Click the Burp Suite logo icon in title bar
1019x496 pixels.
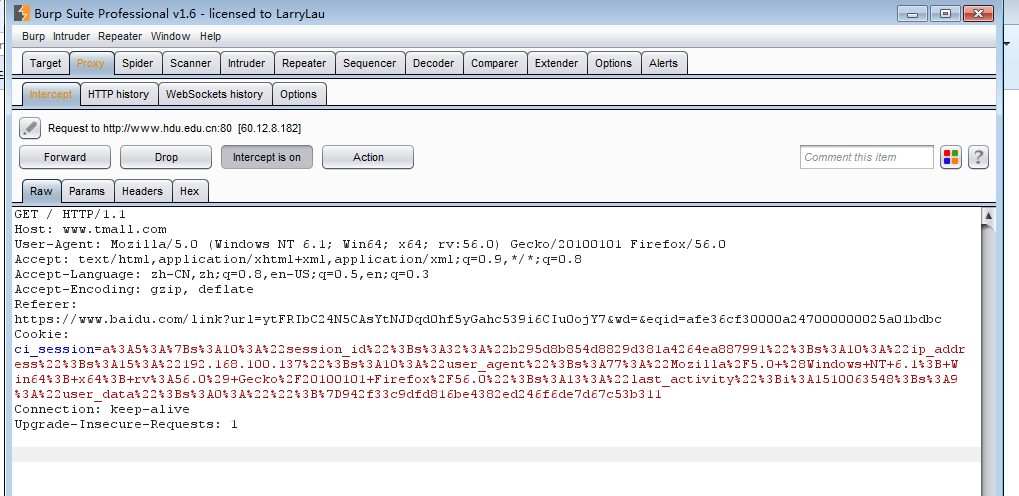point(21,13)
